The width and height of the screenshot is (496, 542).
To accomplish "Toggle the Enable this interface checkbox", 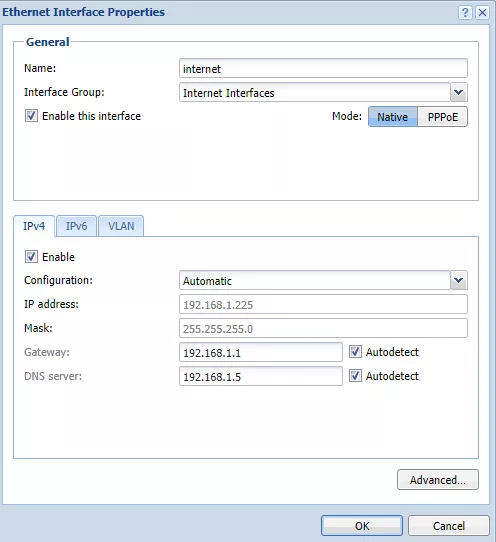I will (x=31, y=116).
